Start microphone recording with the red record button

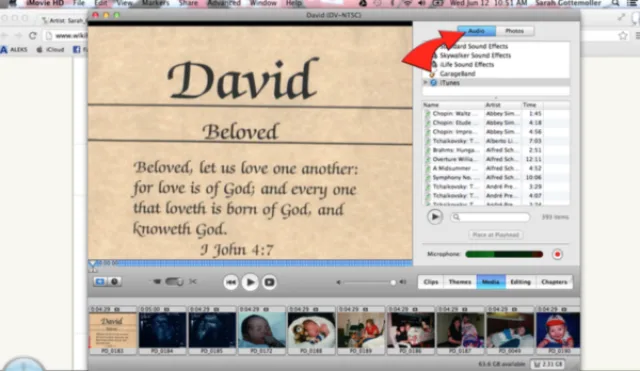click(x=557, y=254)
